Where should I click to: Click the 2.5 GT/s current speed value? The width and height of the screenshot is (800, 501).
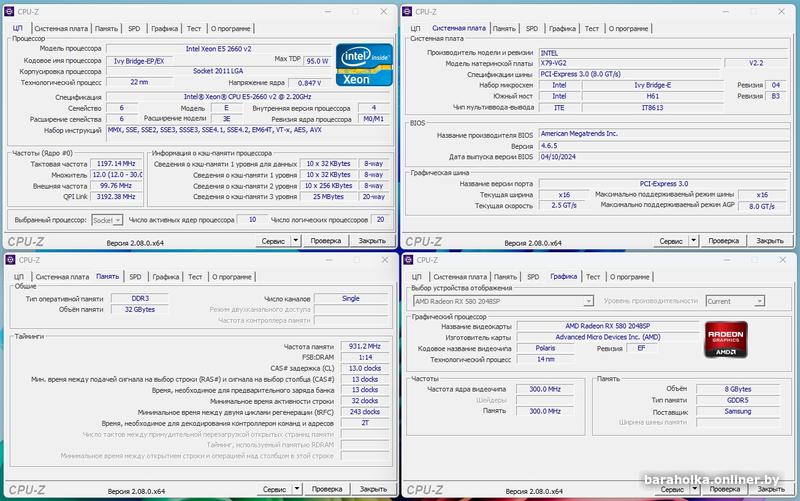point(564,206)
